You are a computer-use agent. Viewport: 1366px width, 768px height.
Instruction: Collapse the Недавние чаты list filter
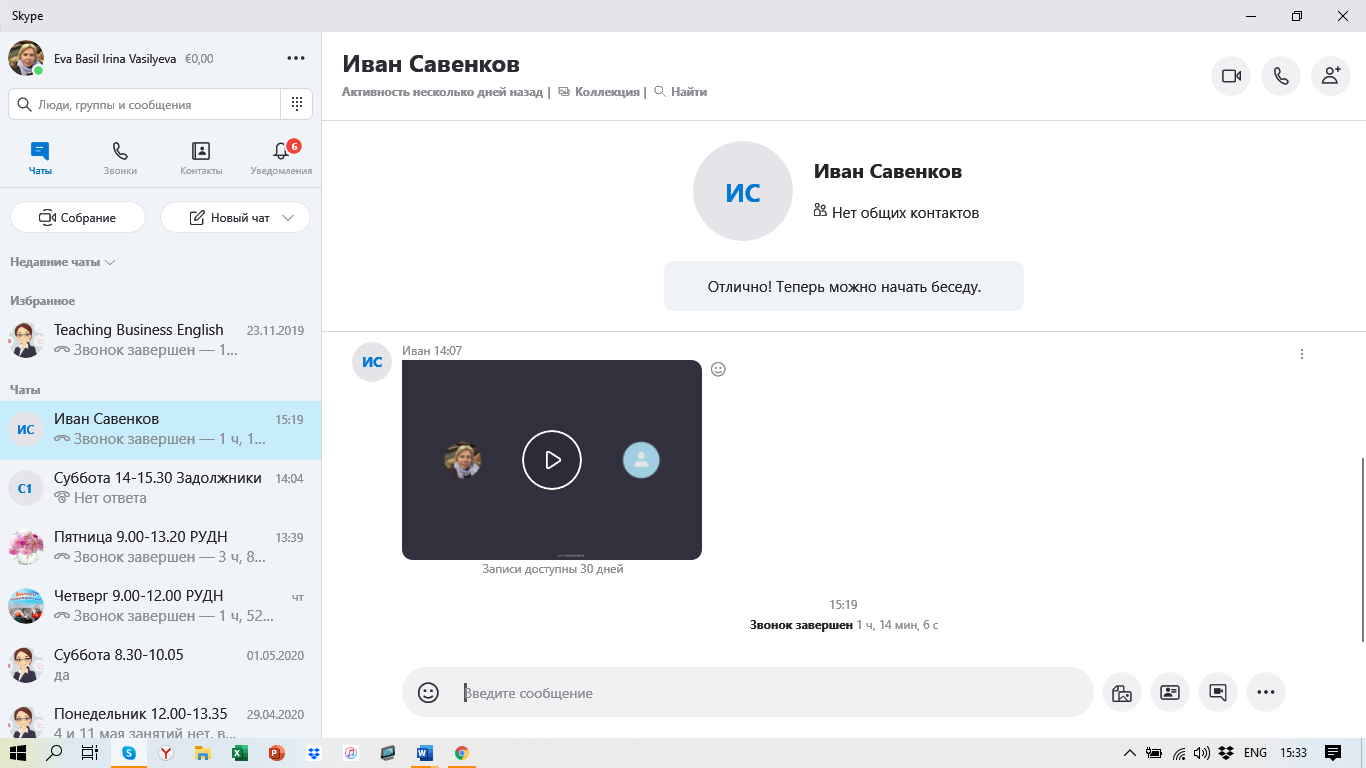[x=63, y=262]
